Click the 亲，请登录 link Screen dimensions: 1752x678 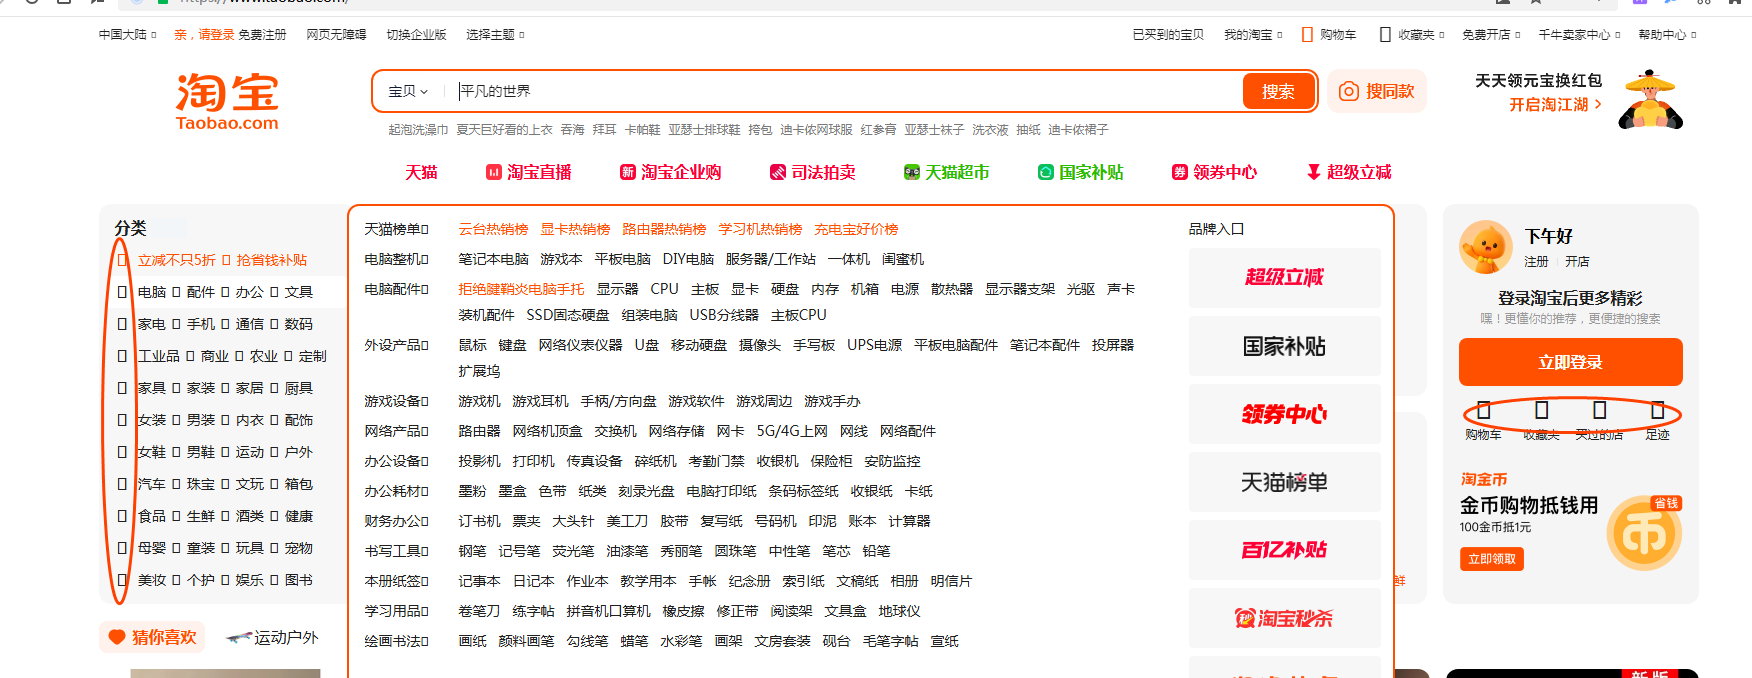[x=204, y=35]
